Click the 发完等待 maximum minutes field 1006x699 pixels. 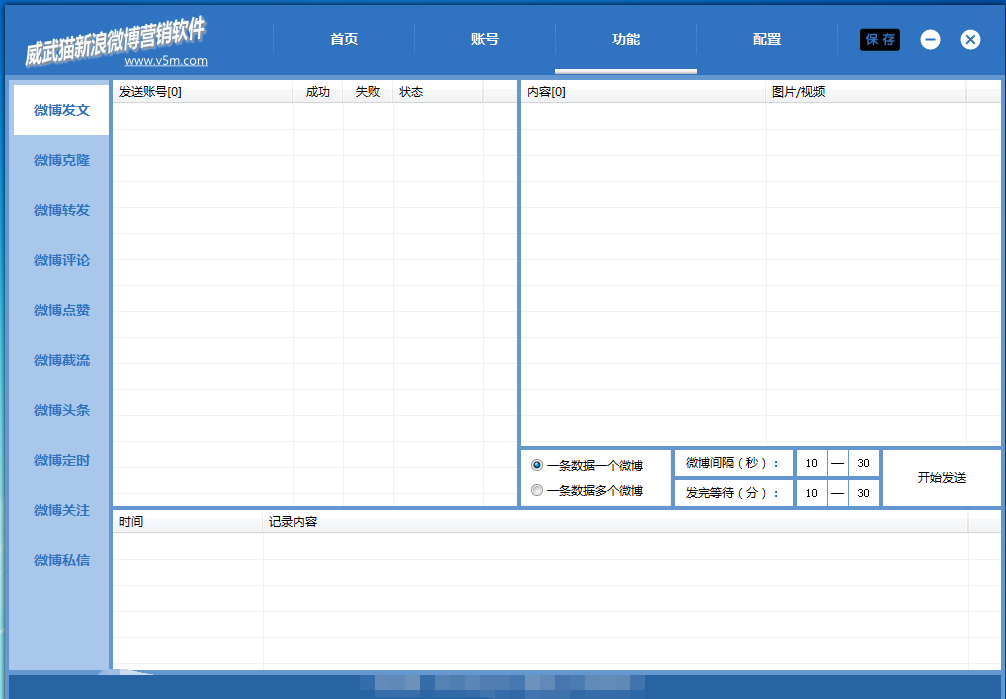tap(863, 493)
